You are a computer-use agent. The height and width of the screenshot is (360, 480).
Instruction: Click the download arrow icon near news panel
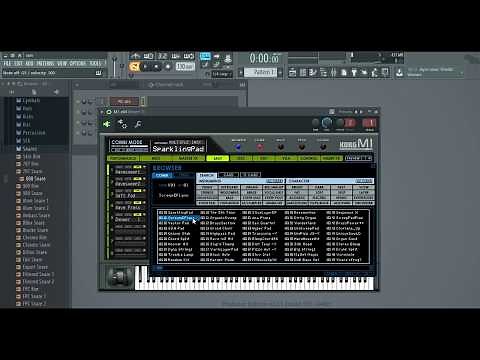pos(399,72)
